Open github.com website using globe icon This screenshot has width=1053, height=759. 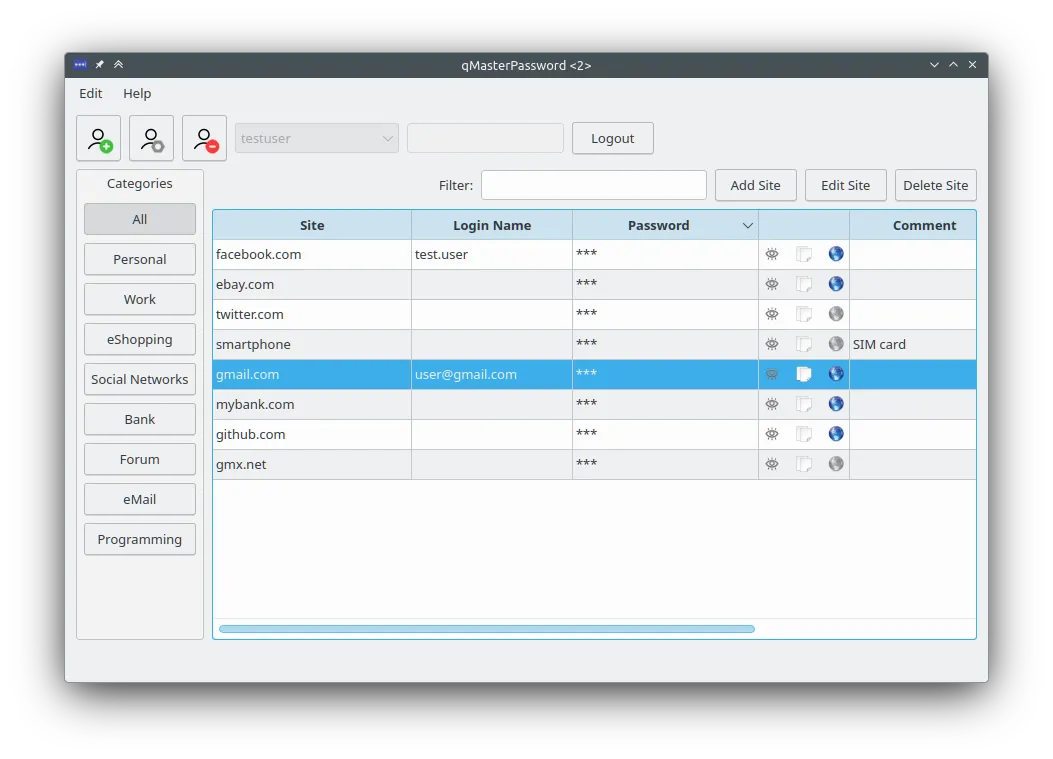(x=836, y=434)
